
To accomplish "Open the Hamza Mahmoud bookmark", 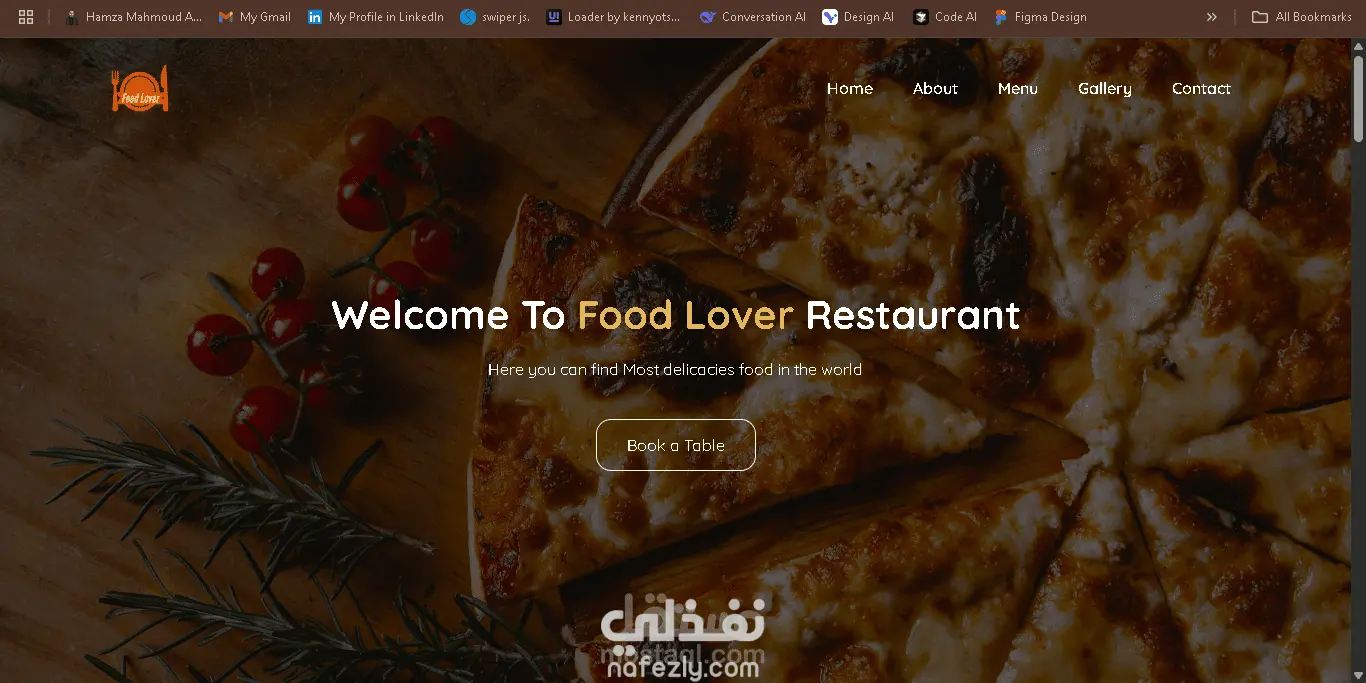I will click(133, 17).
